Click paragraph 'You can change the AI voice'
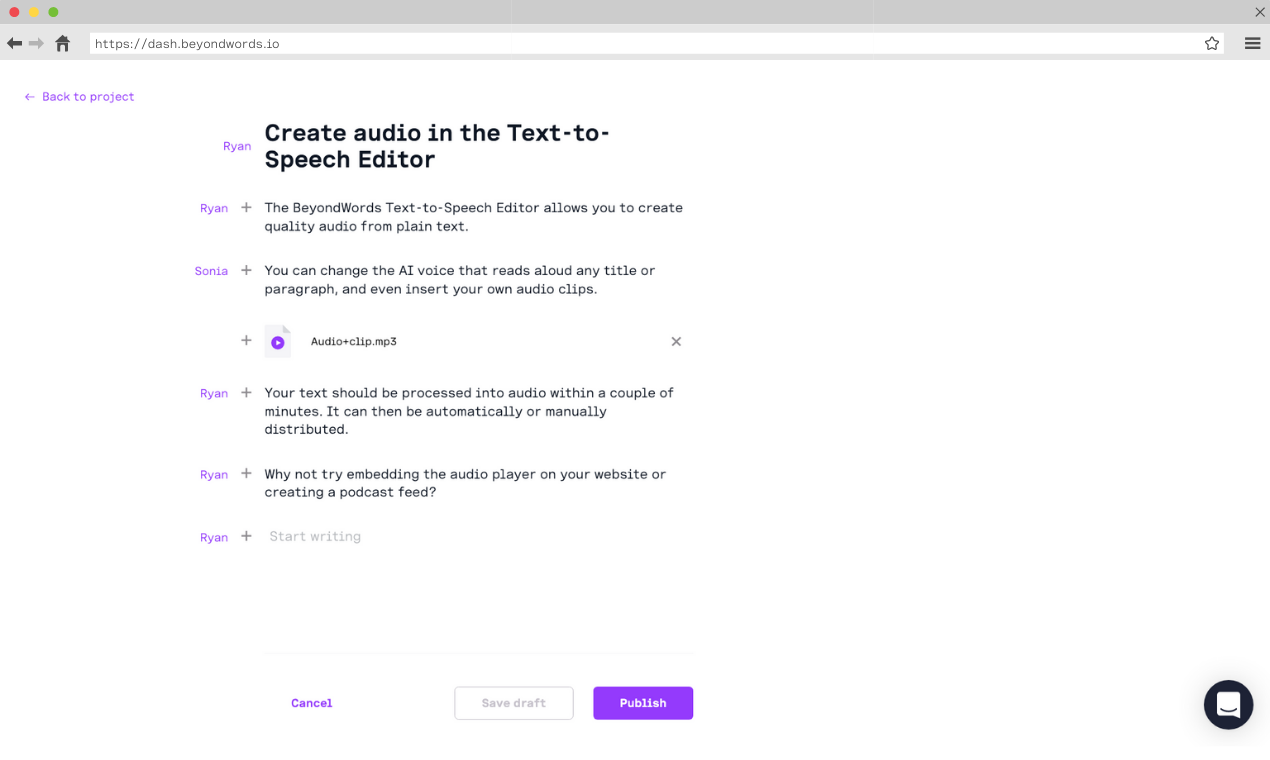This screenshot has height=760, width=1270. pyautogui.click(x=460, y=280)
